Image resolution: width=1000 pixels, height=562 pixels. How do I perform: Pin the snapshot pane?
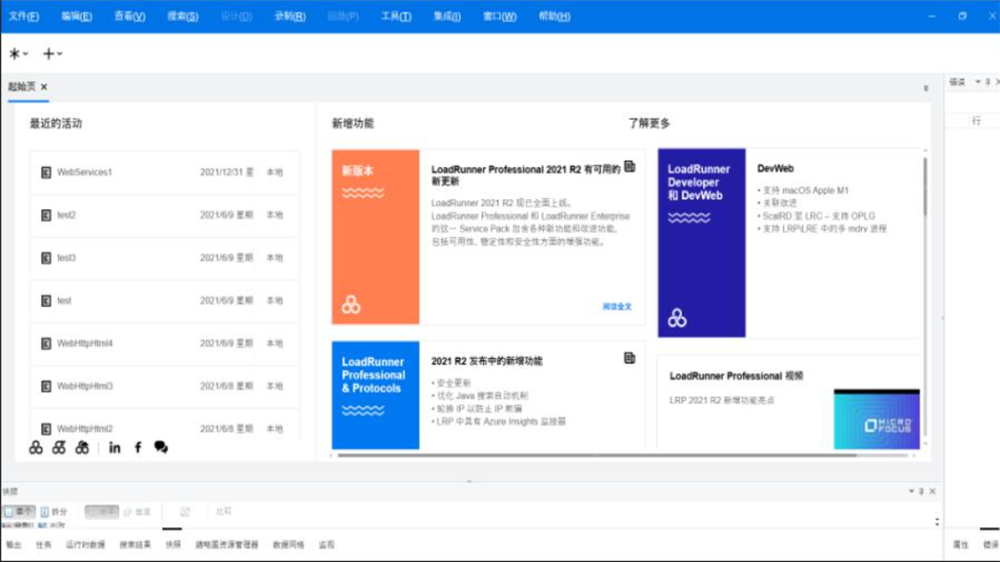(921, 491)
